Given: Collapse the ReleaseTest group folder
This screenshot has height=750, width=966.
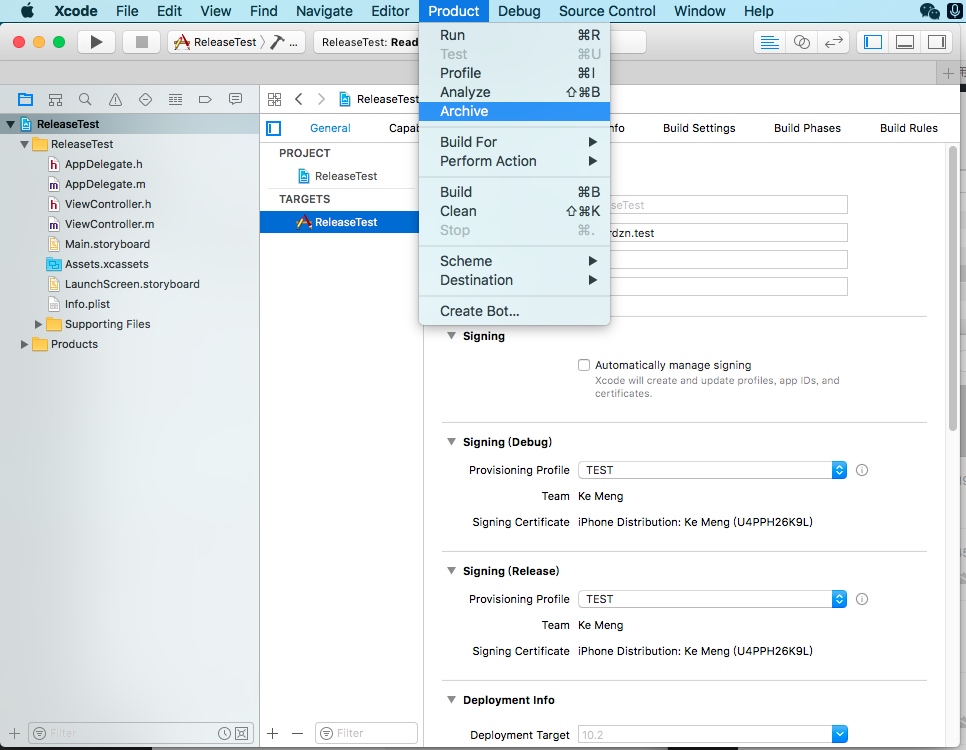Looking at the screenshot, I should [24, 144].
